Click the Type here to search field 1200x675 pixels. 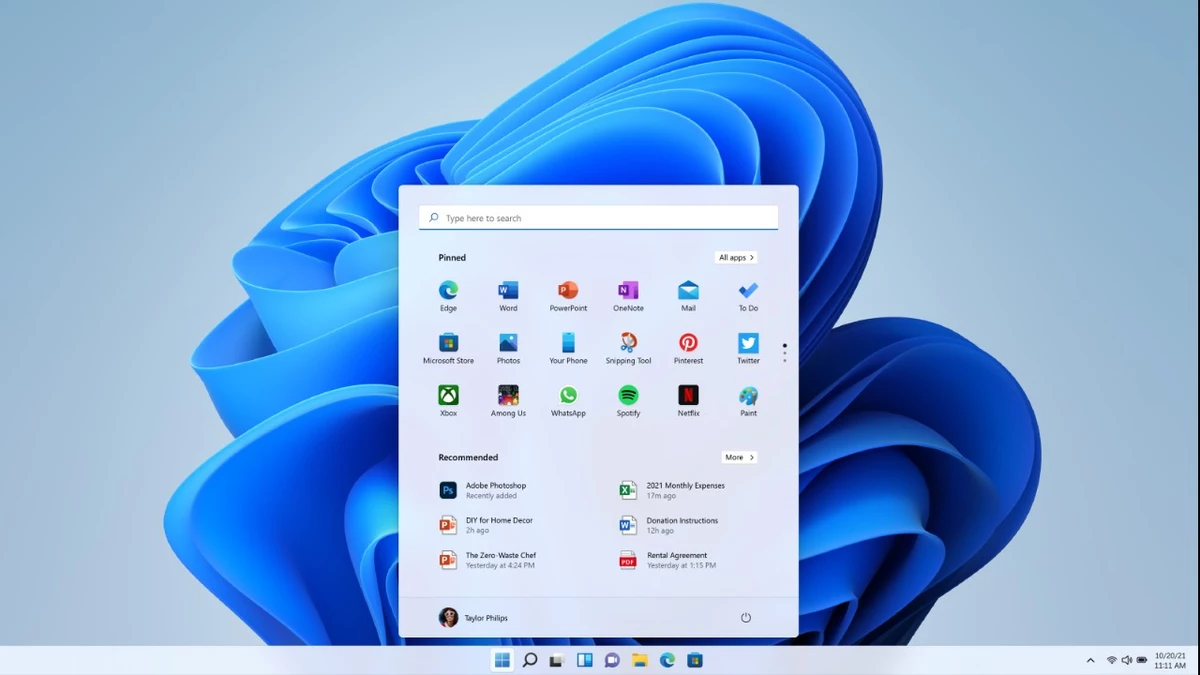(x=598, y=218)
